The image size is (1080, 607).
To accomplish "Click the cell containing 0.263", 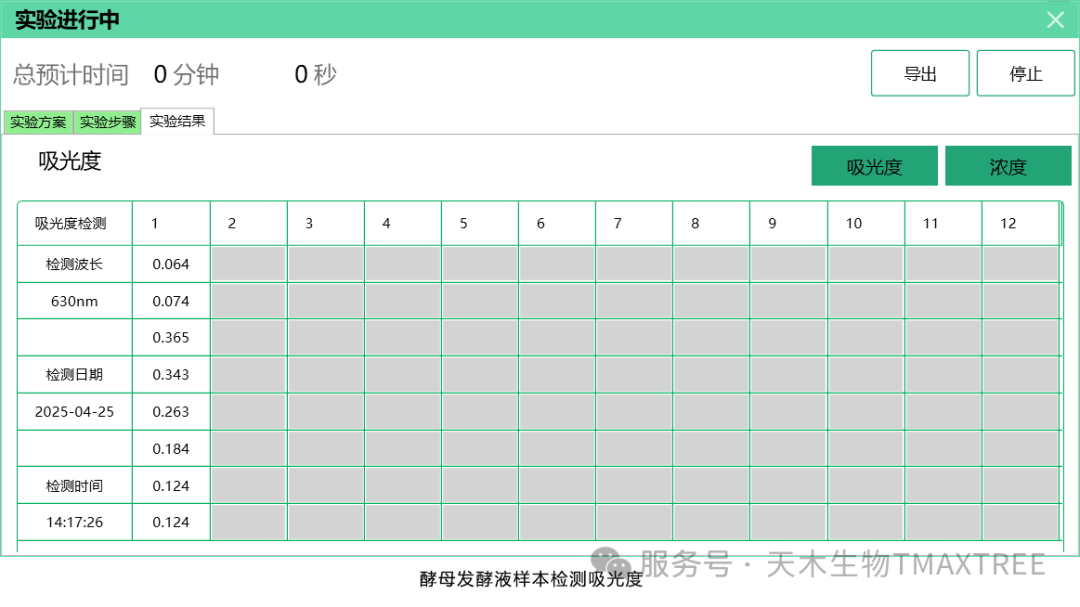I will [x=171, y=412].
